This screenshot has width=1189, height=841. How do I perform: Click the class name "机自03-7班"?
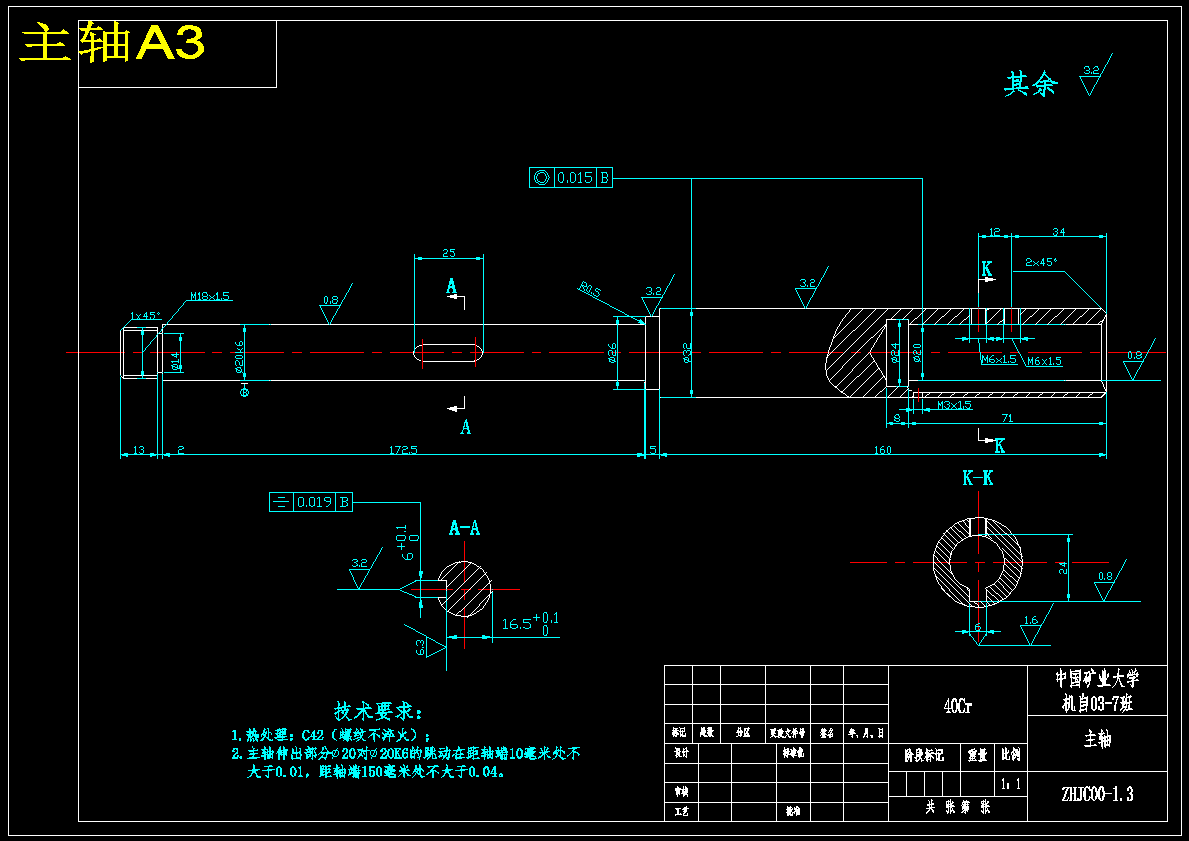tap(1097, 703)
